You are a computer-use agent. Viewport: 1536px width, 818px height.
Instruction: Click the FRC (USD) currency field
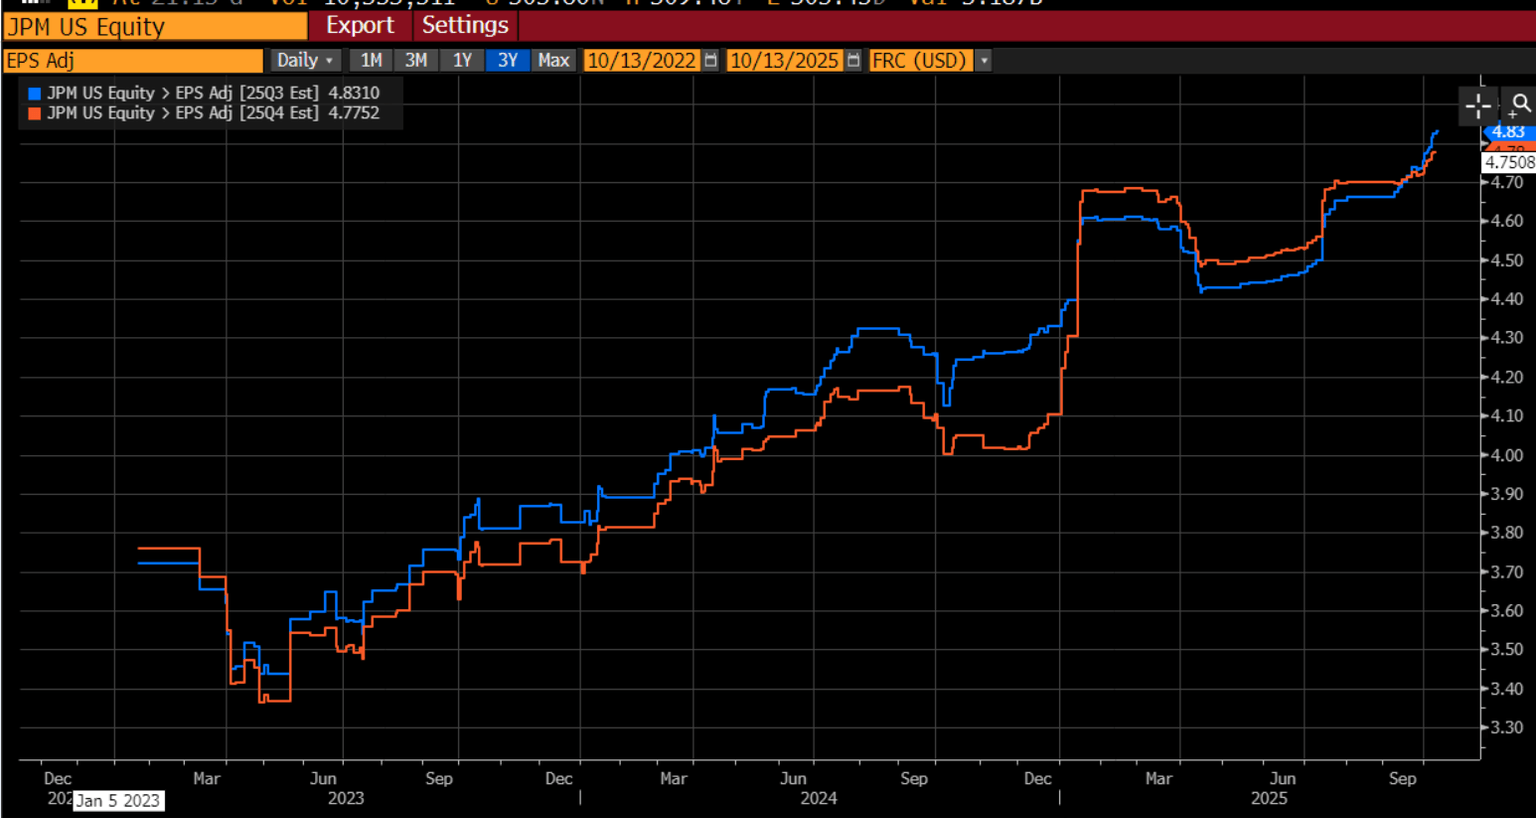pos(920,61)
